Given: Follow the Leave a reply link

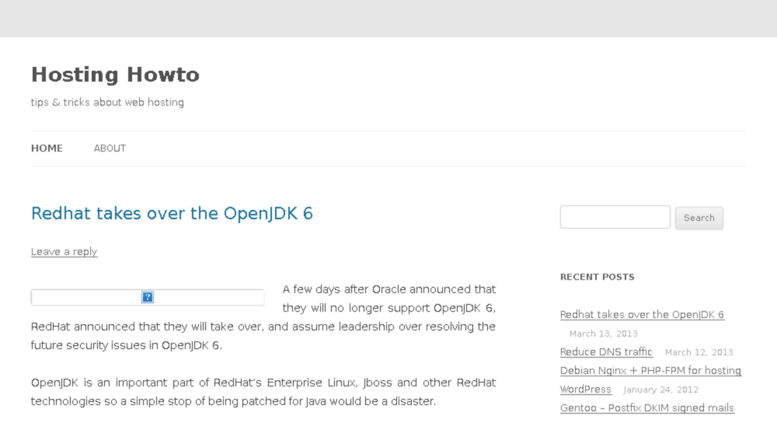Looking at the screenshot, I should pyautogui.click(x=64, y=252).
